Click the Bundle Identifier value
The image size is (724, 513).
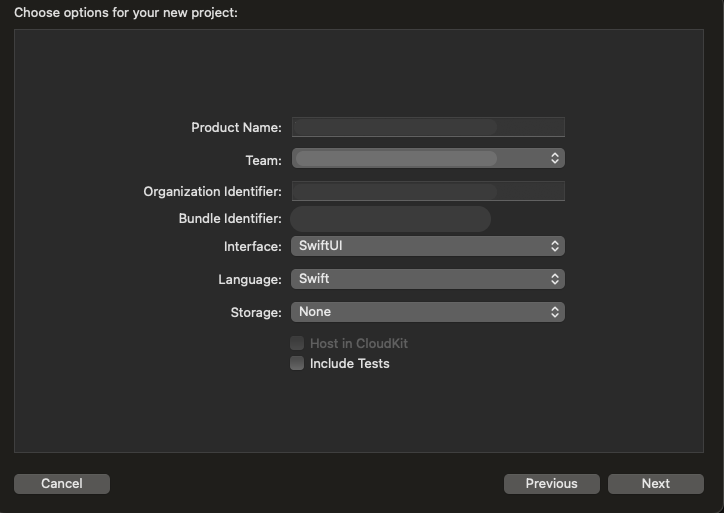(x=390, y=219)
